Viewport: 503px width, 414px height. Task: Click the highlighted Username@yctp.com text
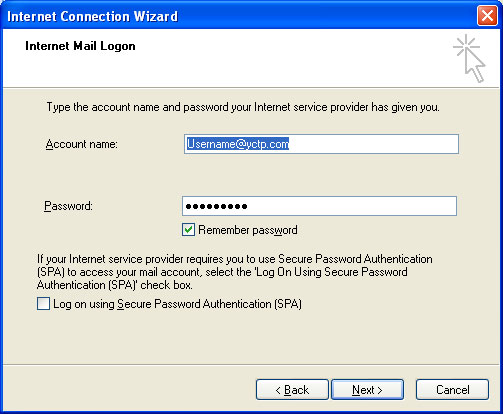point(238,144)
